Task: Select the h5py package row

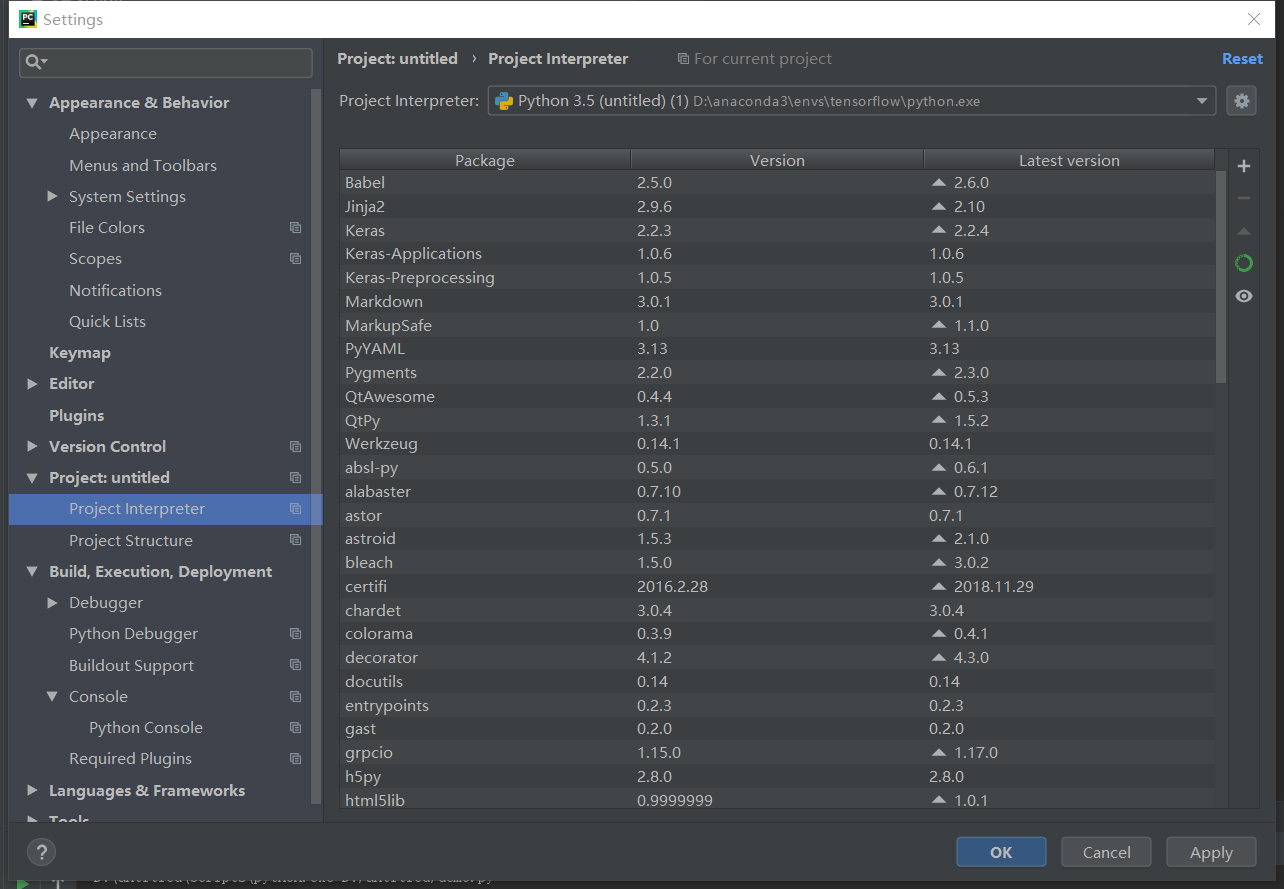Action: (777, 777)
